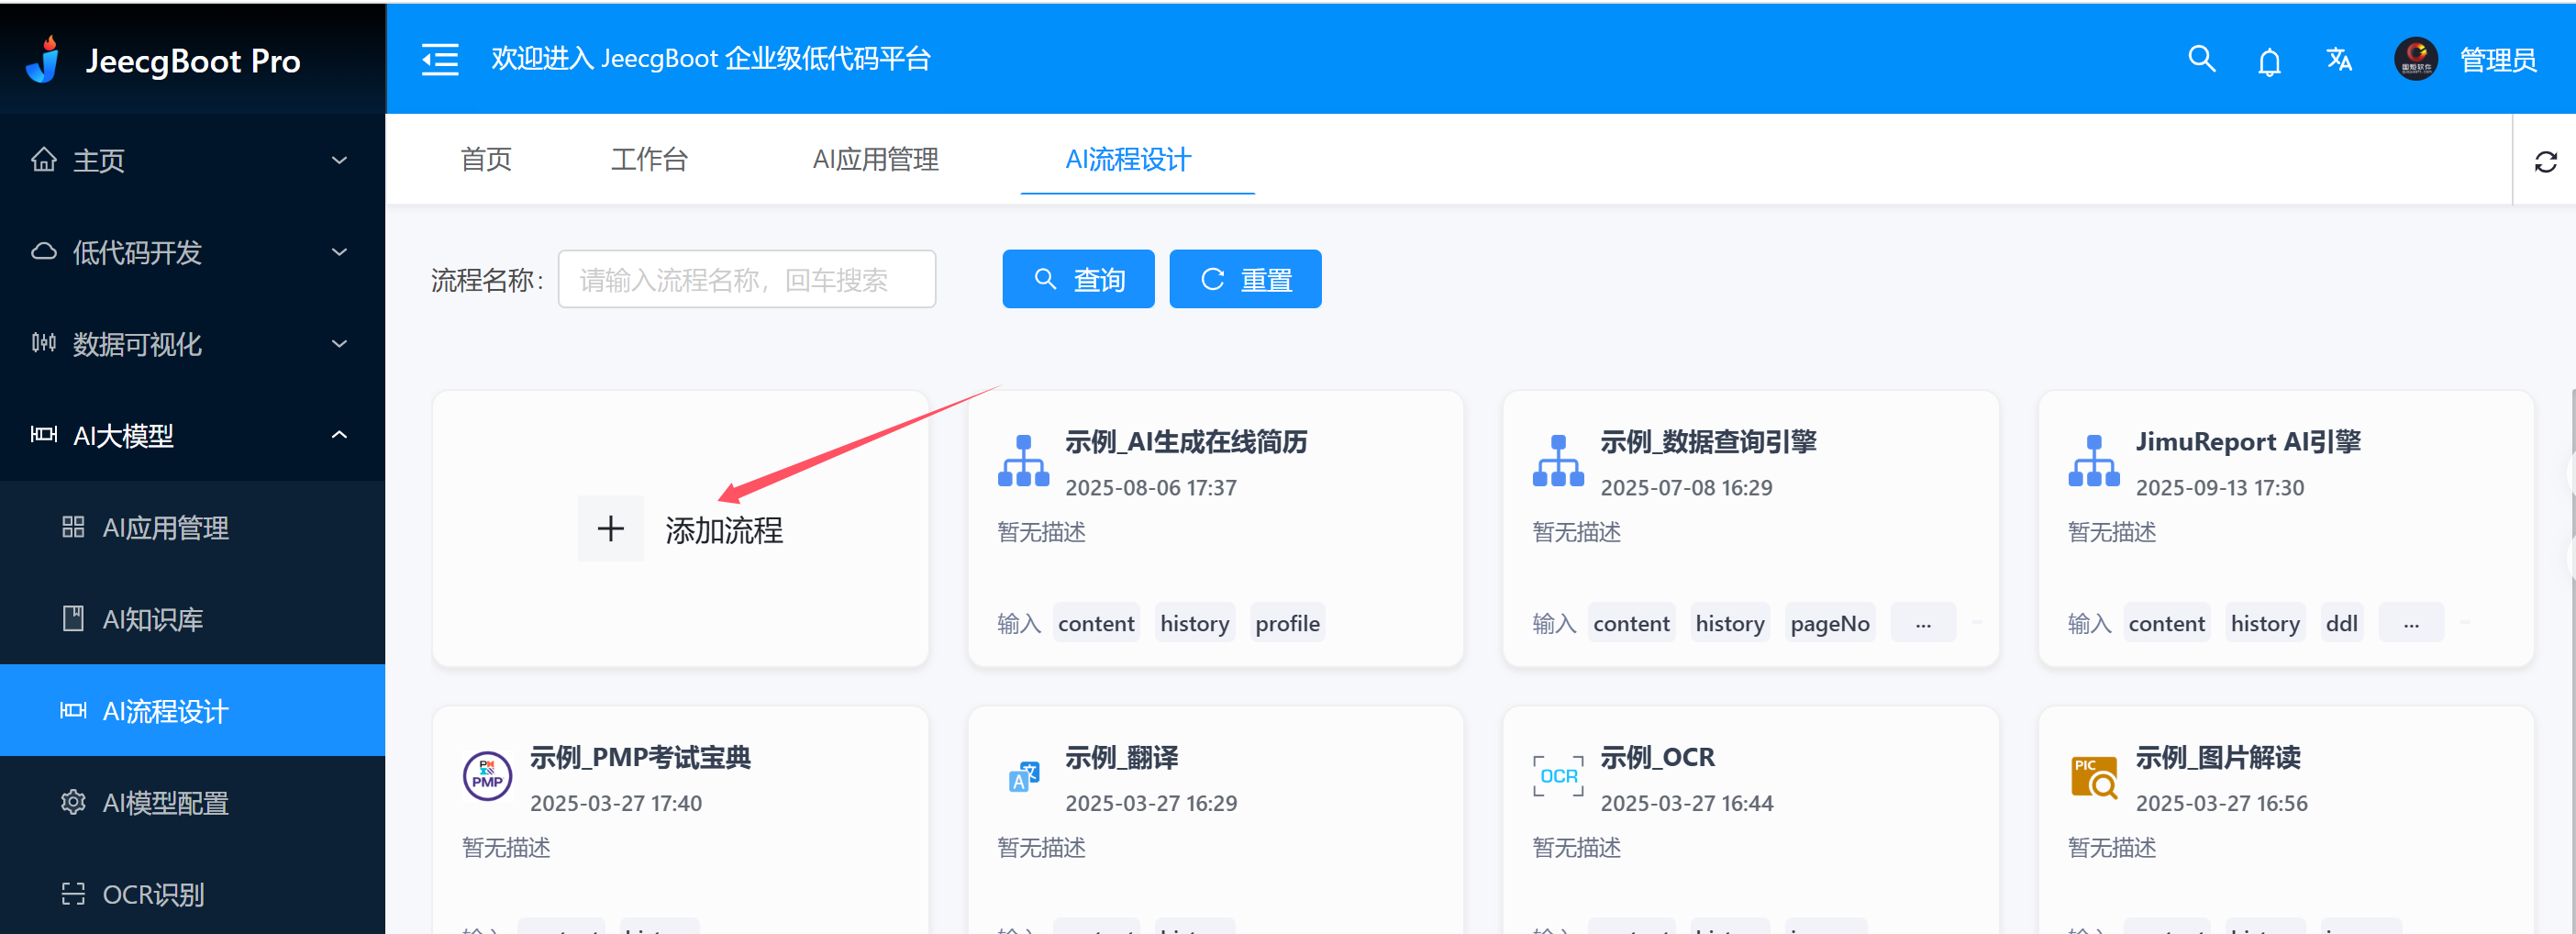Refresh the page with the reload icon
The width and height of the screenshot is (2576, 934).
pos(2545,162)
